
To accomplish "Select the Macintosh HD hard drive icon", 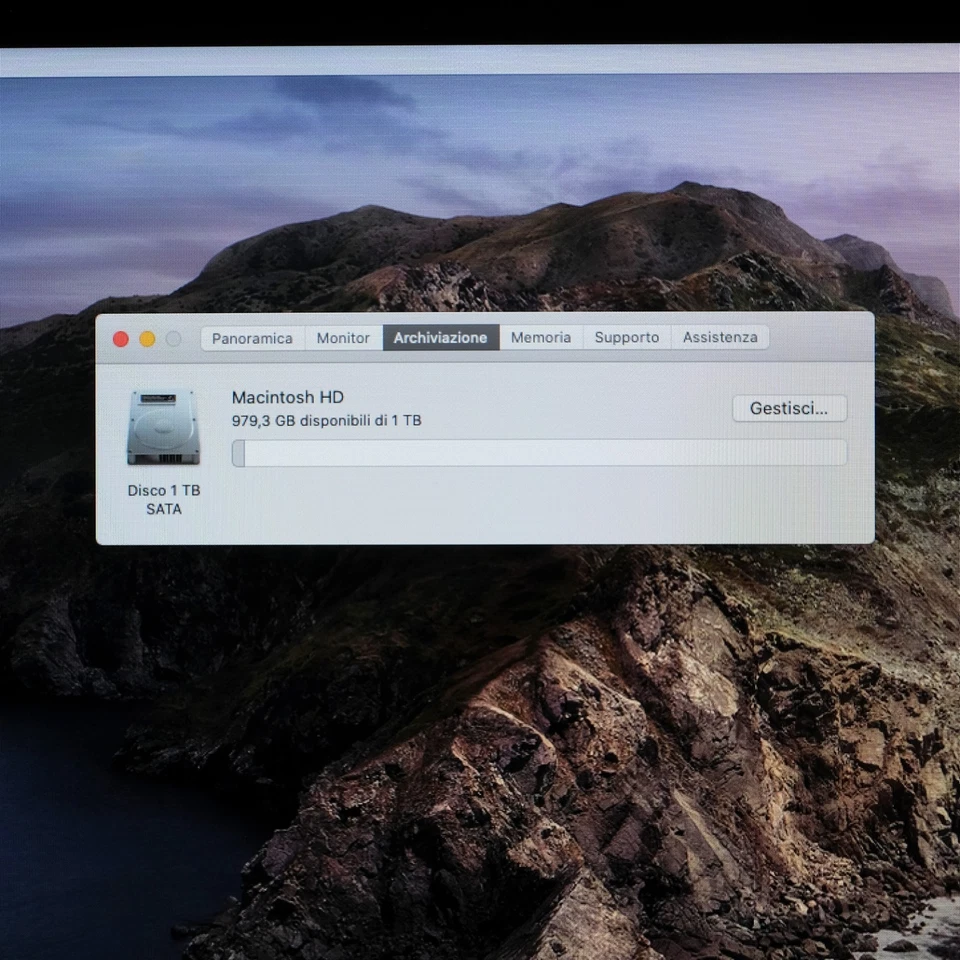I will coord(162,430).
